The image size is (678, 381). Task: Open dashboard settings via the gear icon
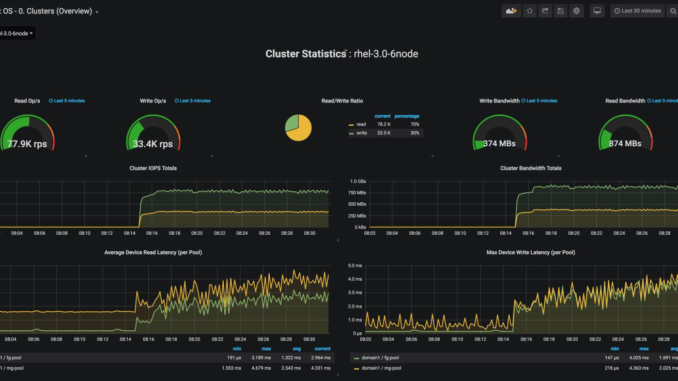(x=576, y=11)
